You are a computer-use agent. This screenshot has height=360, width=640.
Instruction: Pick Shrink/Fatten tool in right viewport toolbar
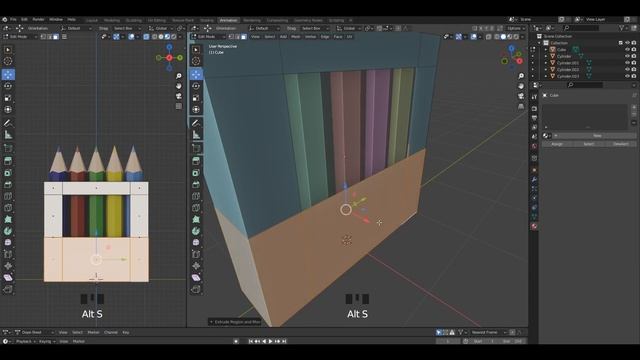(196, 266)
